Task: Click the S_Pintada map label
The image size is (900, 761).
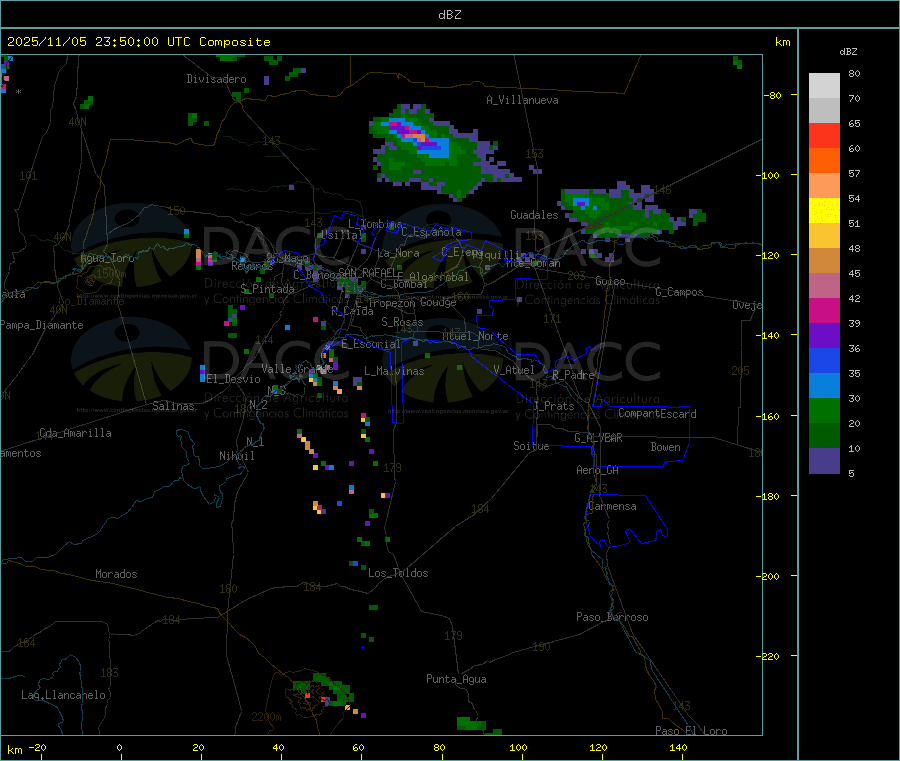Action: [x=267, y=289]
